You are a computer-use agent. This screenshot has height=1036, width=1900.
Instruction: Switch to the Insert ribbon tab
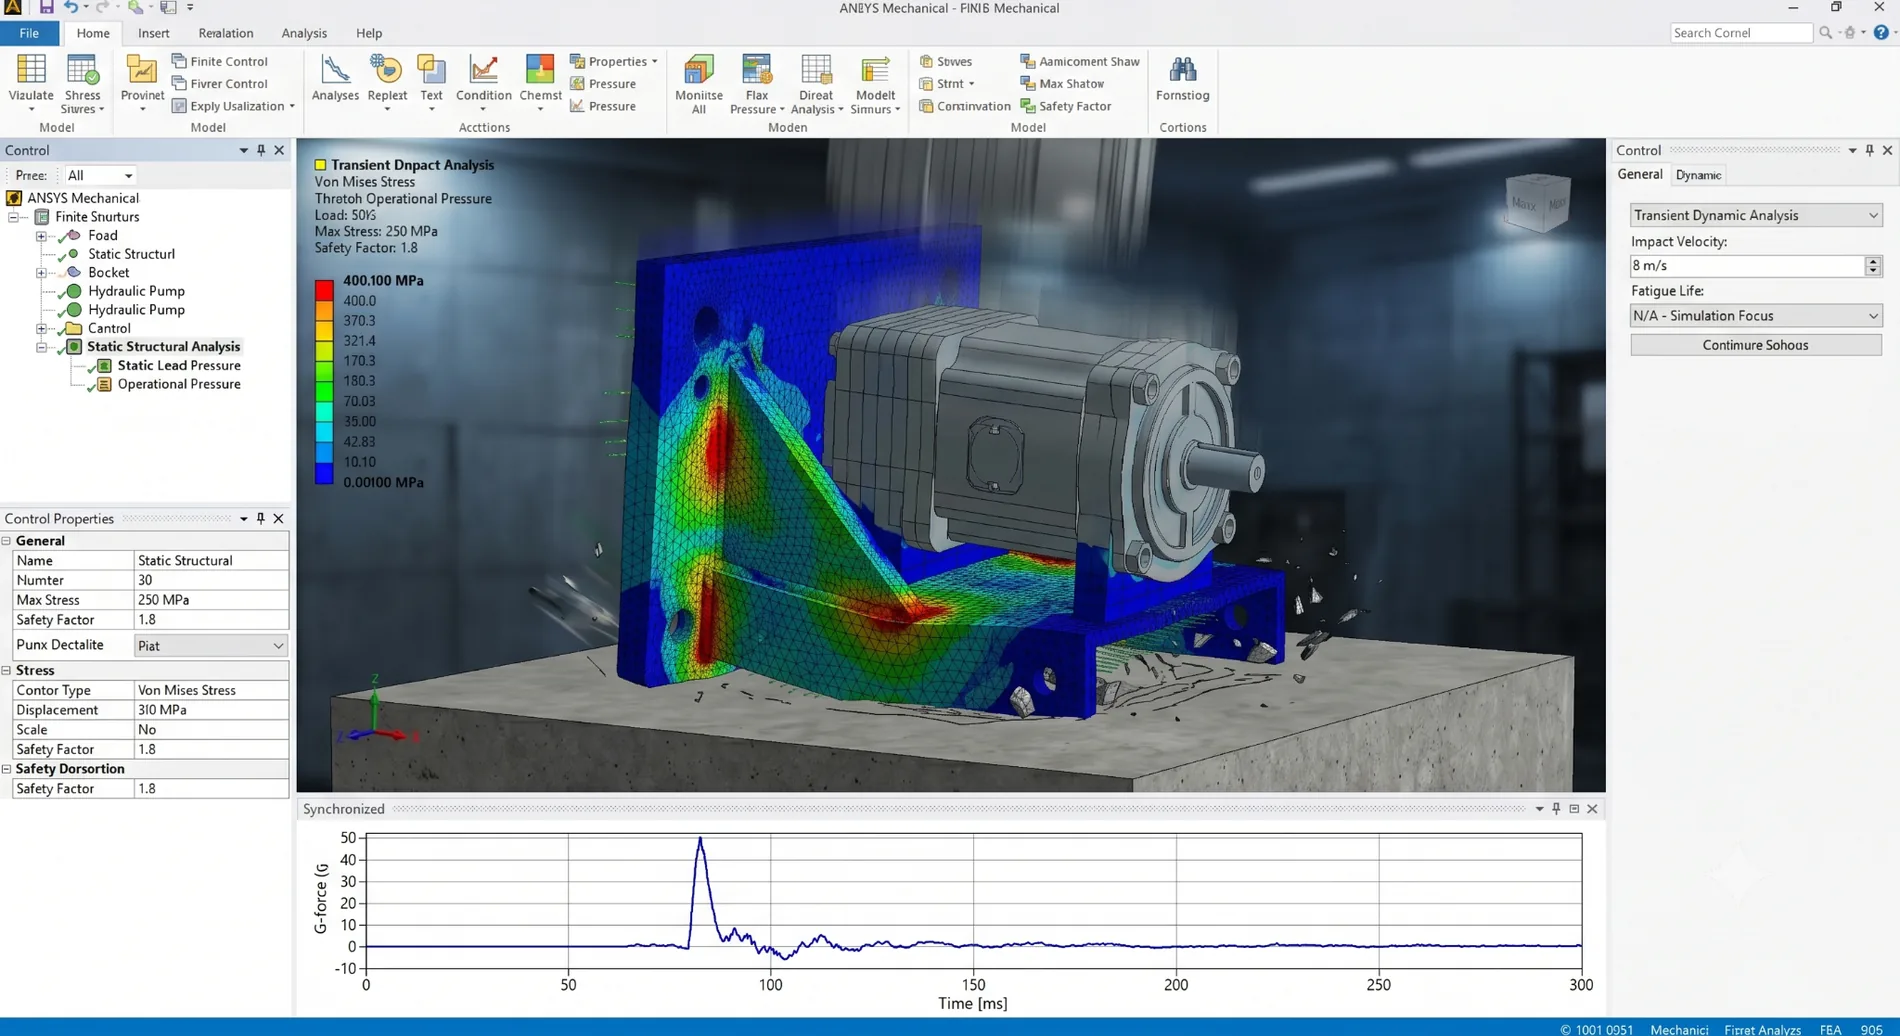pyautogui.click(x=153, y=33)
